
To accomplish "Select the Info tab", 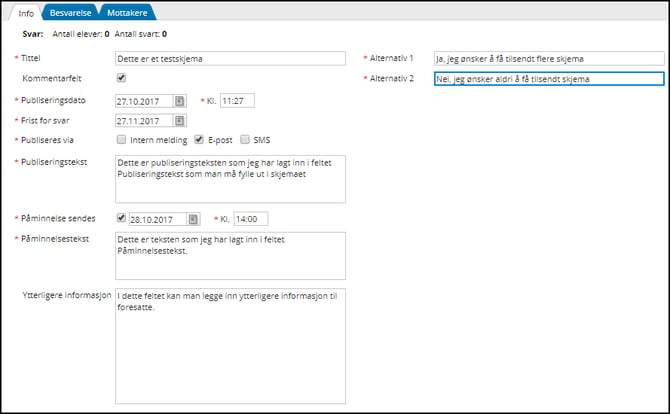I will click(27, 13).
